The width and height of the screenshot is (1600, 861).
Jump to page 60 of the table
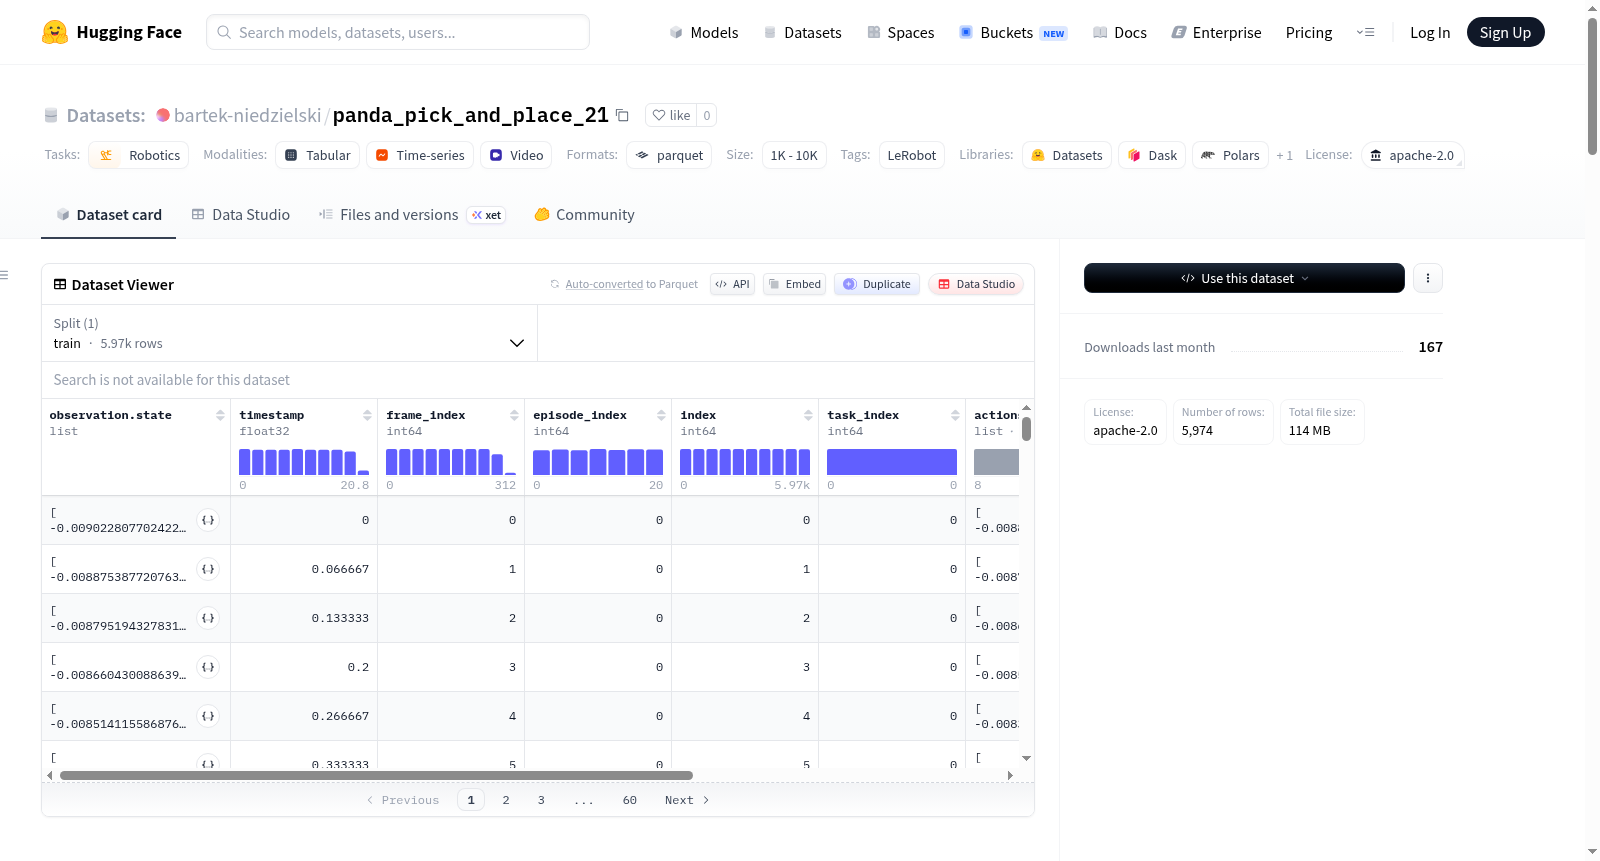coord(630,800)
